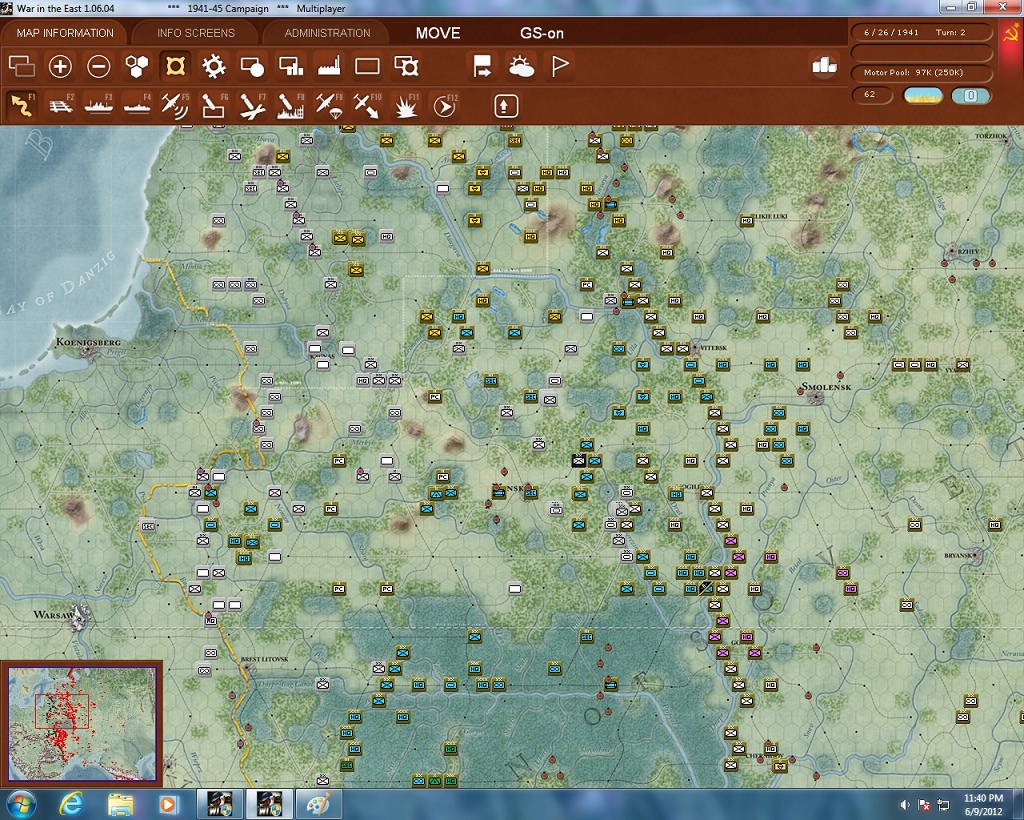This screenshot has width=1024, height=820.
Task: Open the Windows Start button
Action: (x=20, y=804)
